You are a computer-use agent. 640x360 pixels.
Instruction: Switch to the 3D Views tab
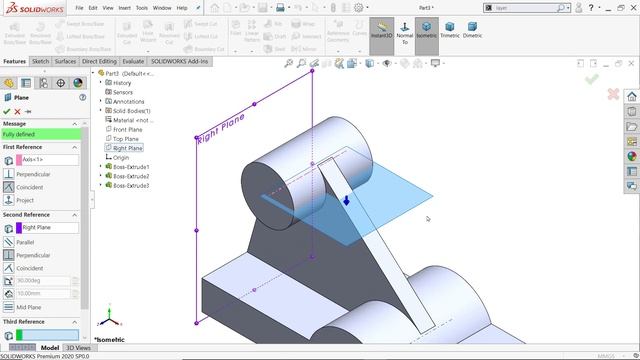pyautogui.click(x=78, y=348)
